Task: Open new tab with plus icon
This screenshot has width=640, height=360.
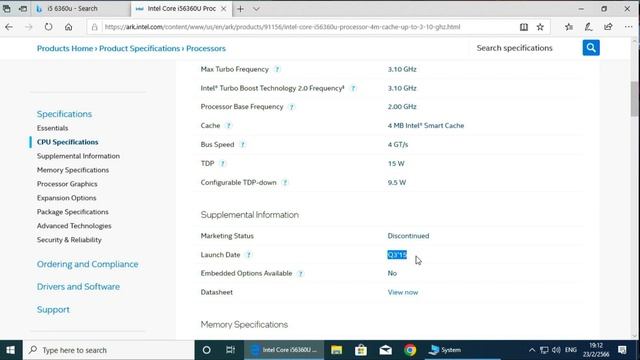Action: point(240,9)
